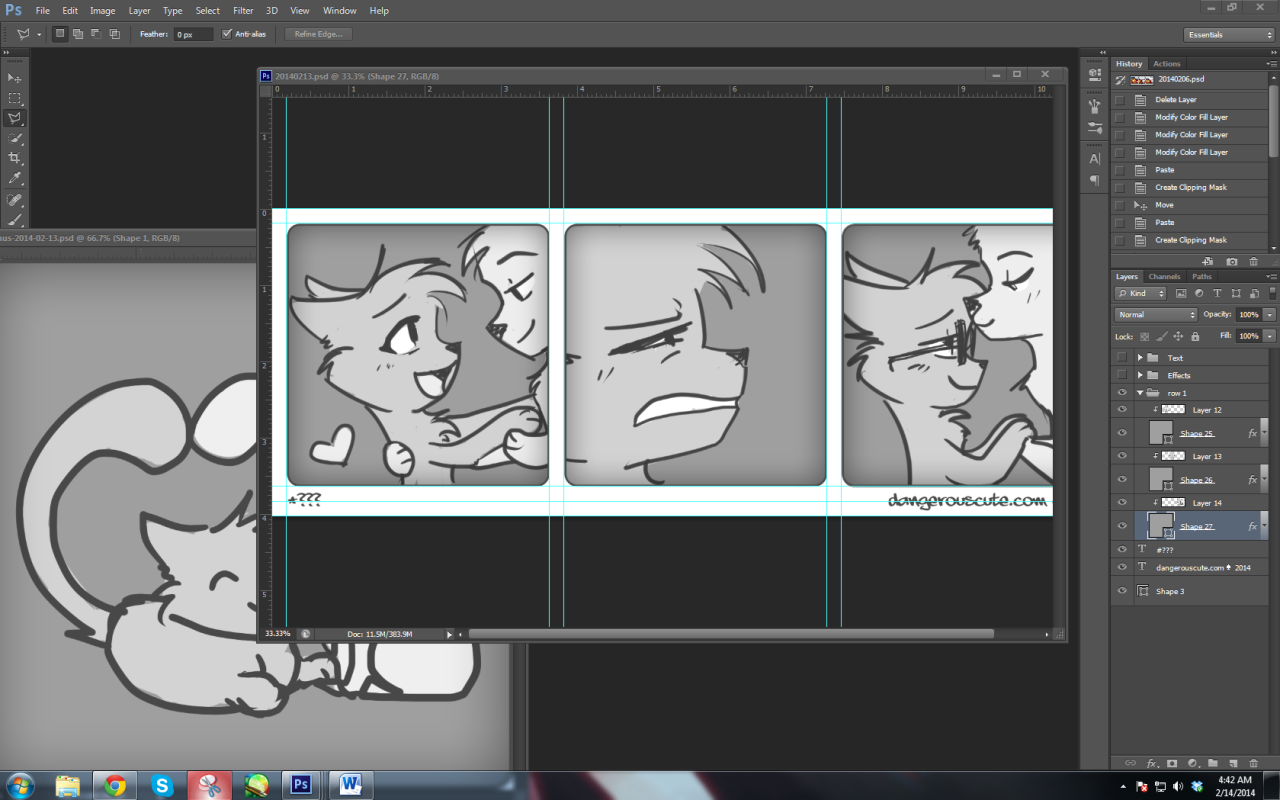Select the Move tool

15,78
